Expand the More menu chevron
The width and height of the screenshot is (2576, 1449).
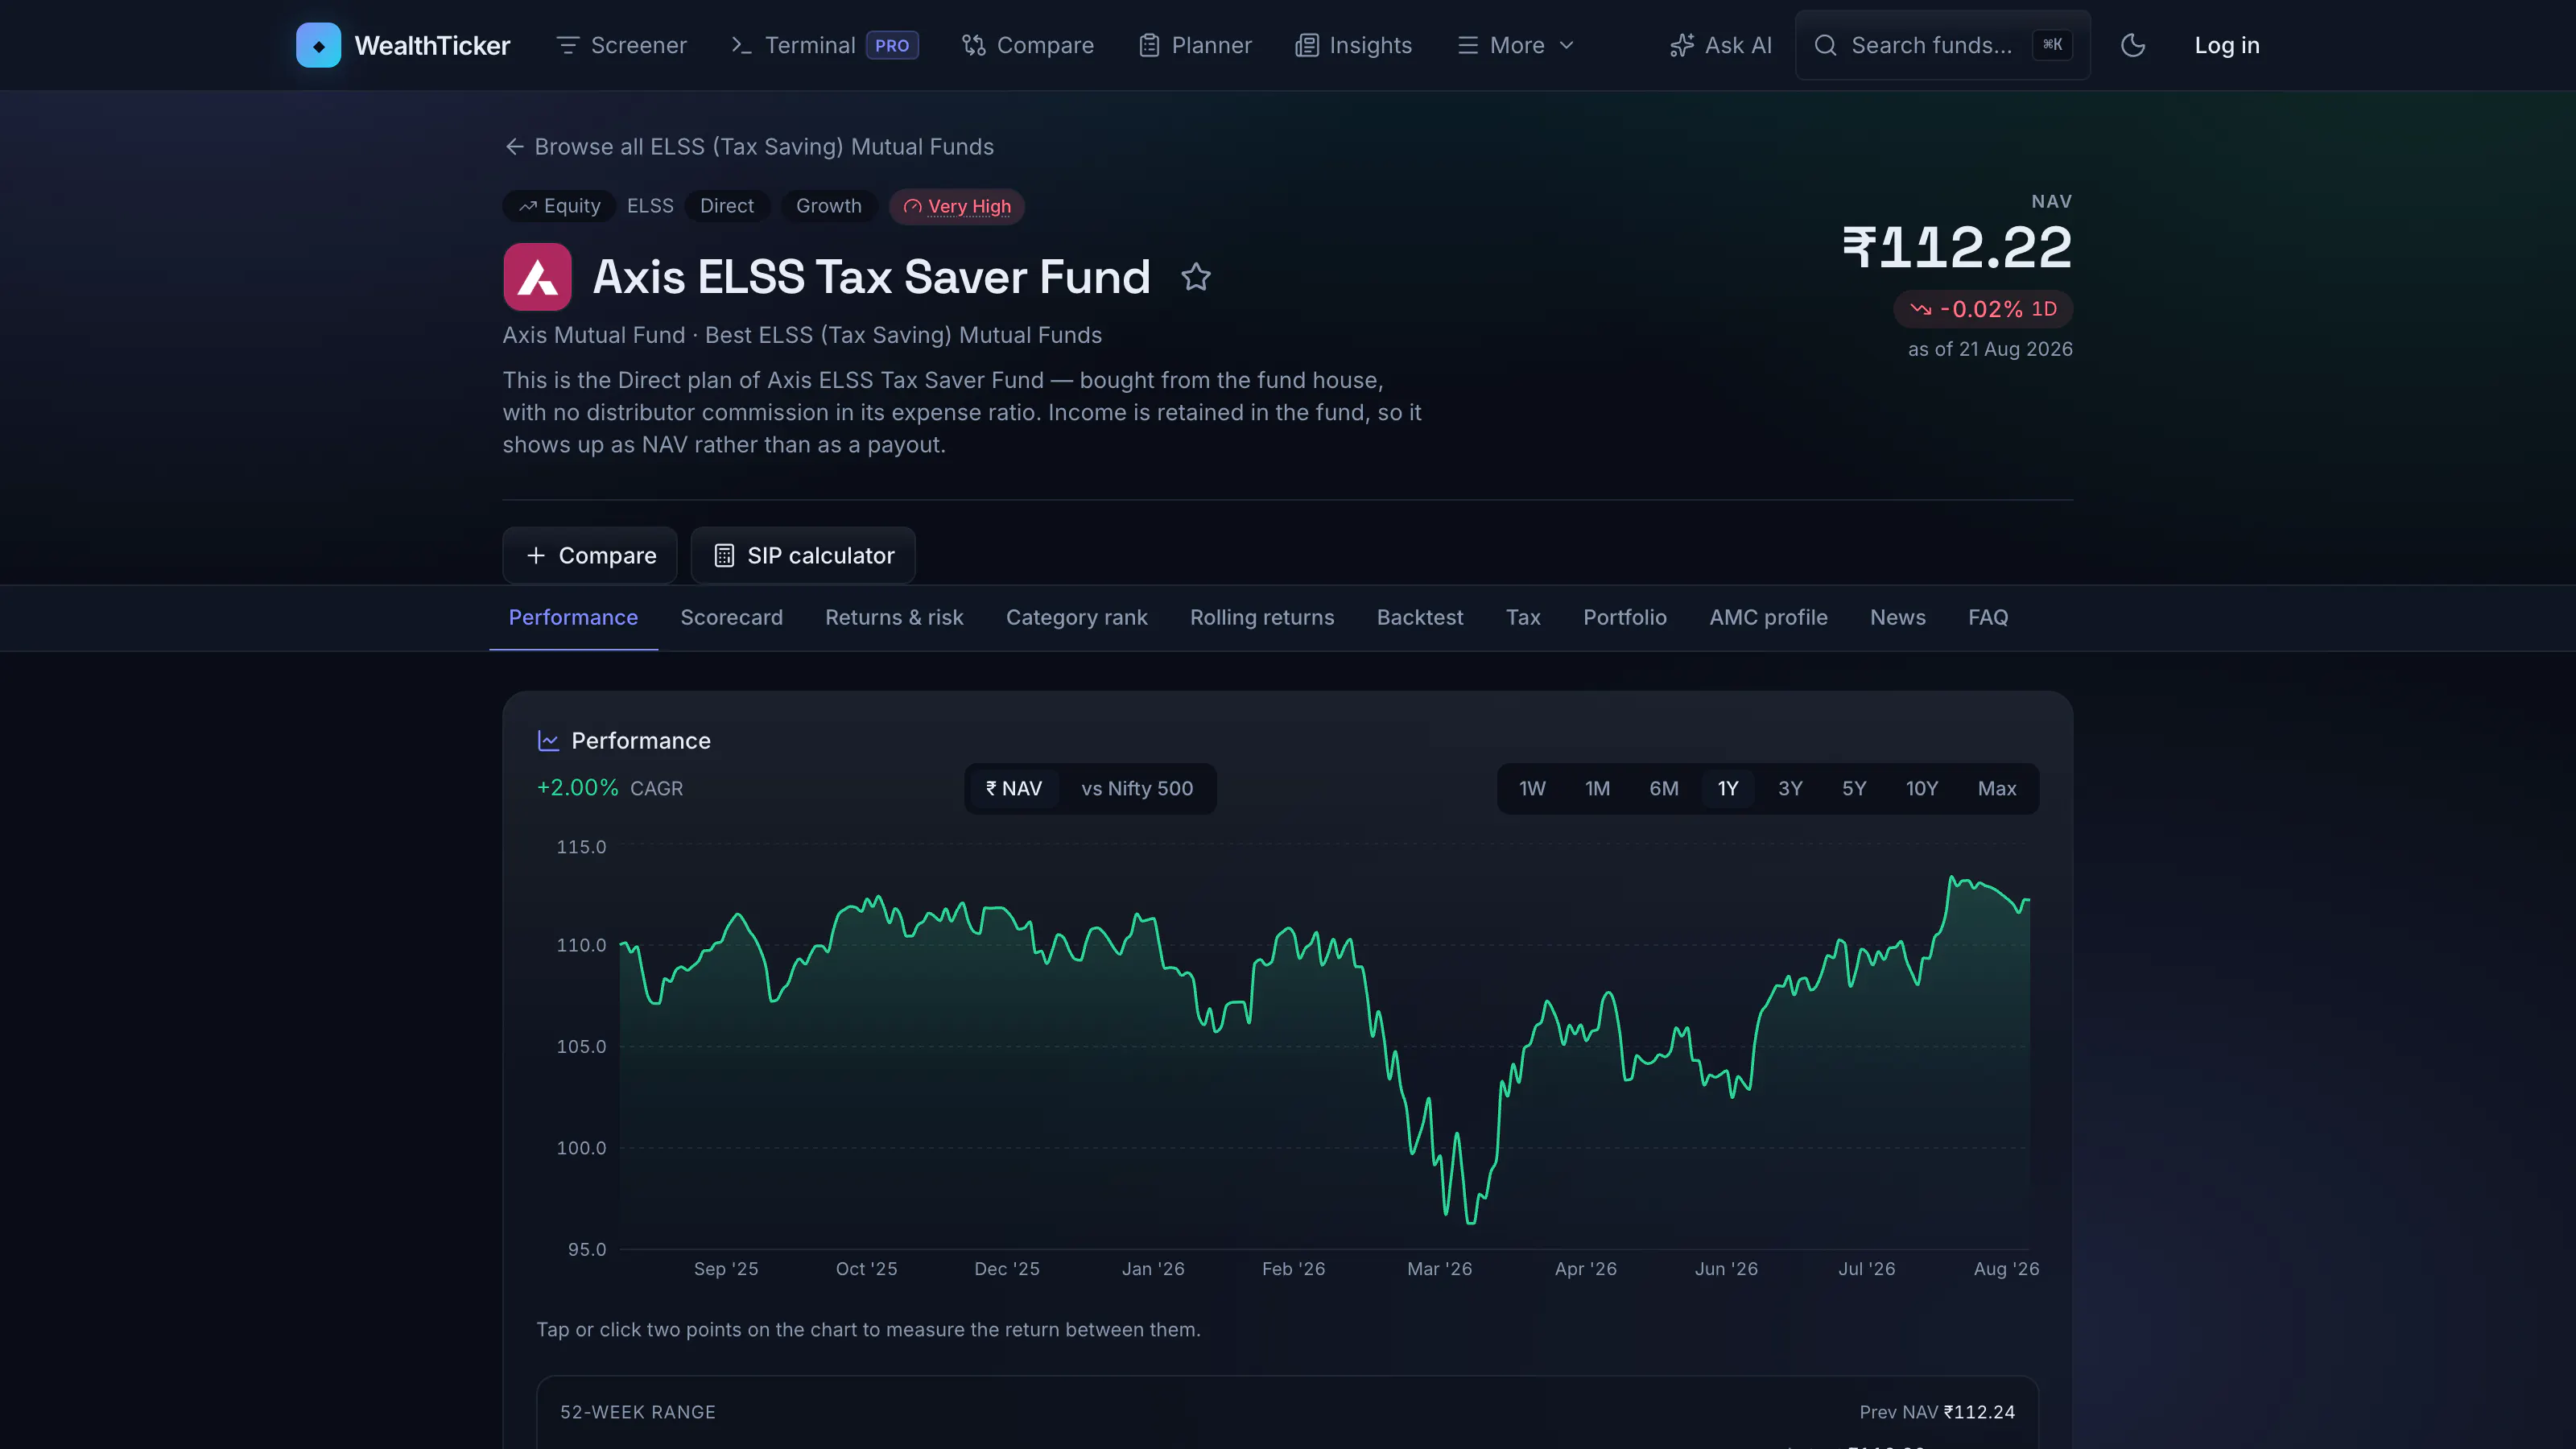click(1567, 45)
